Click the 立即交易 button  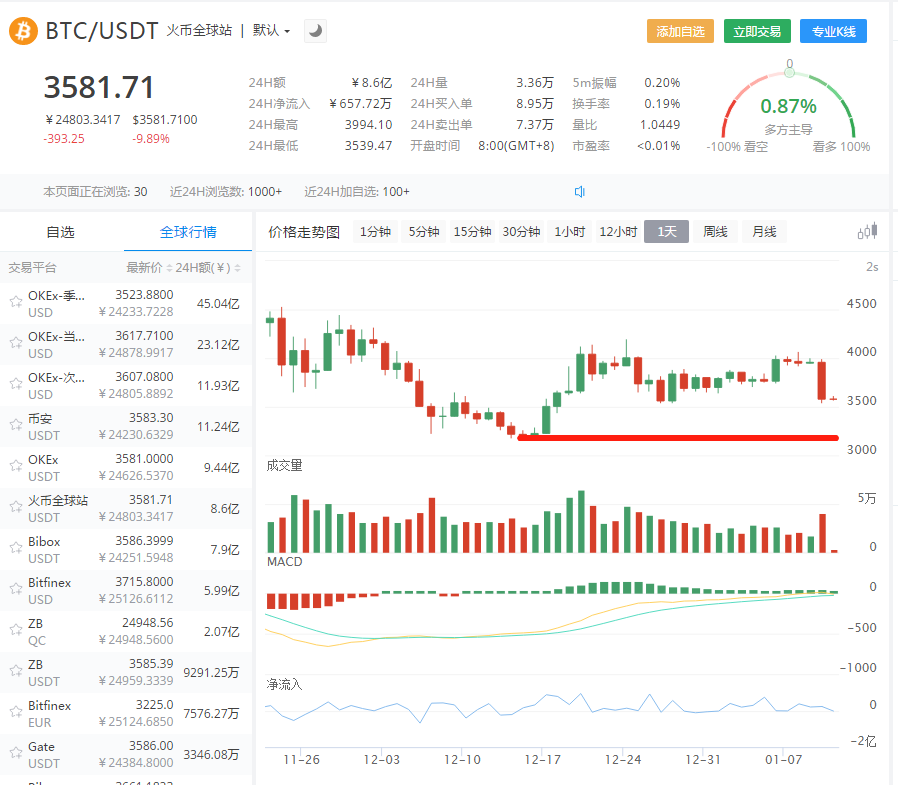[757, 31]
